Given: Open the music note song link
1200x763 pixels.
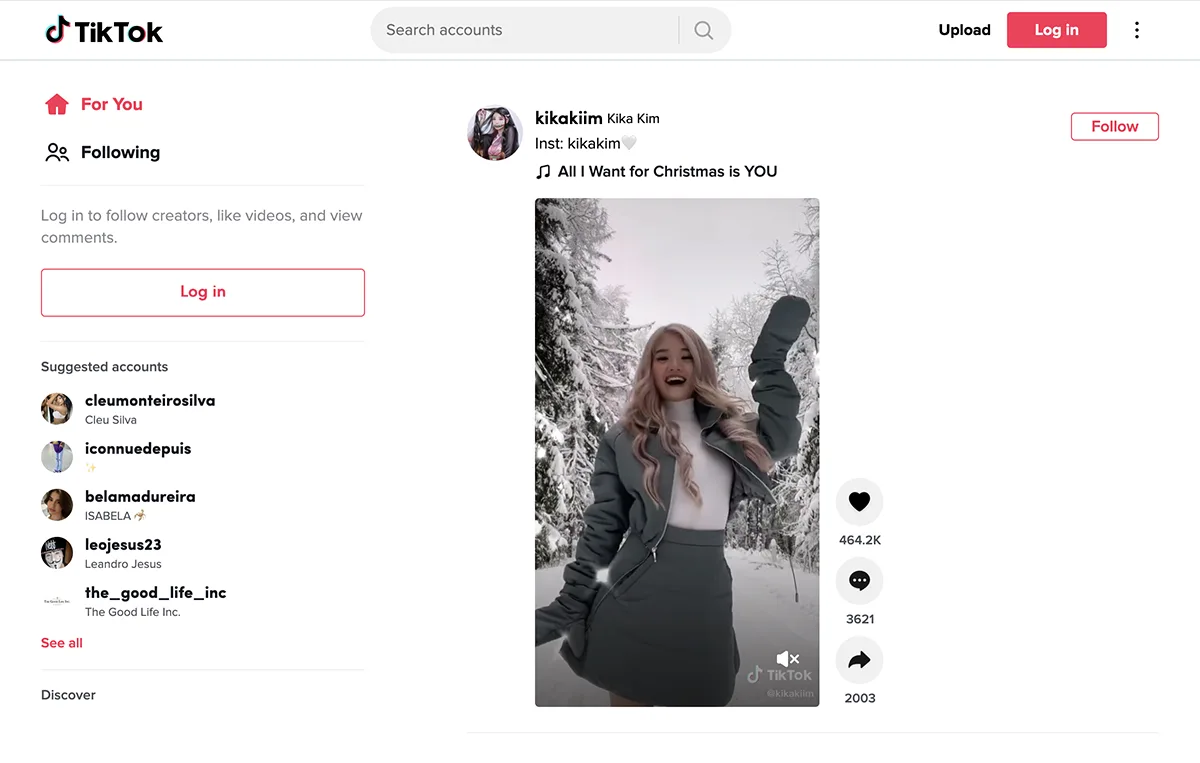Looking at the screenshot, I should click(657, 171).
